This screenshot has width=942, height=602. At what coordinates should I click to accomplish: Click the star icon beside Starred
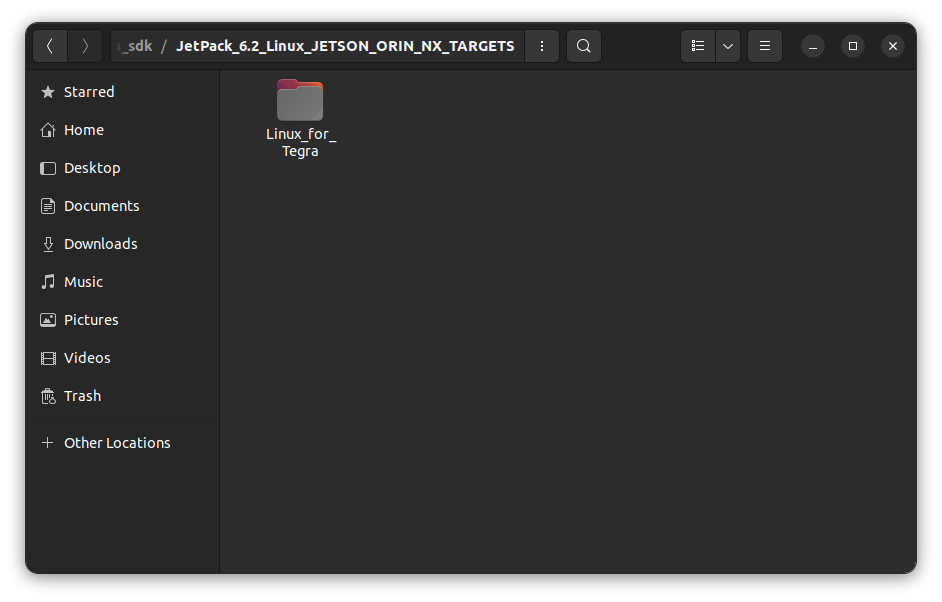point(47,92)
